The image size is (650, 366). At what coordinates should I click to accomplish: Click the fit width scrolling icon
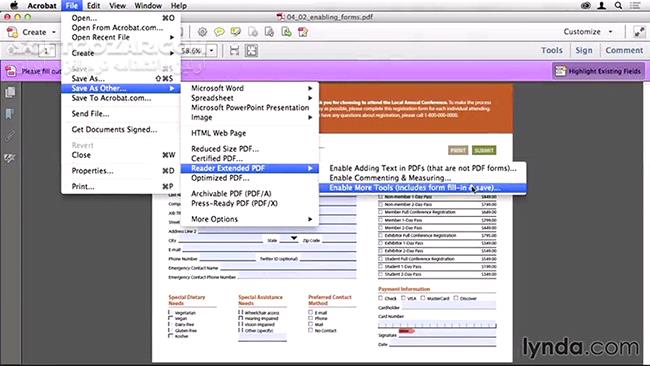click(235, 51)
